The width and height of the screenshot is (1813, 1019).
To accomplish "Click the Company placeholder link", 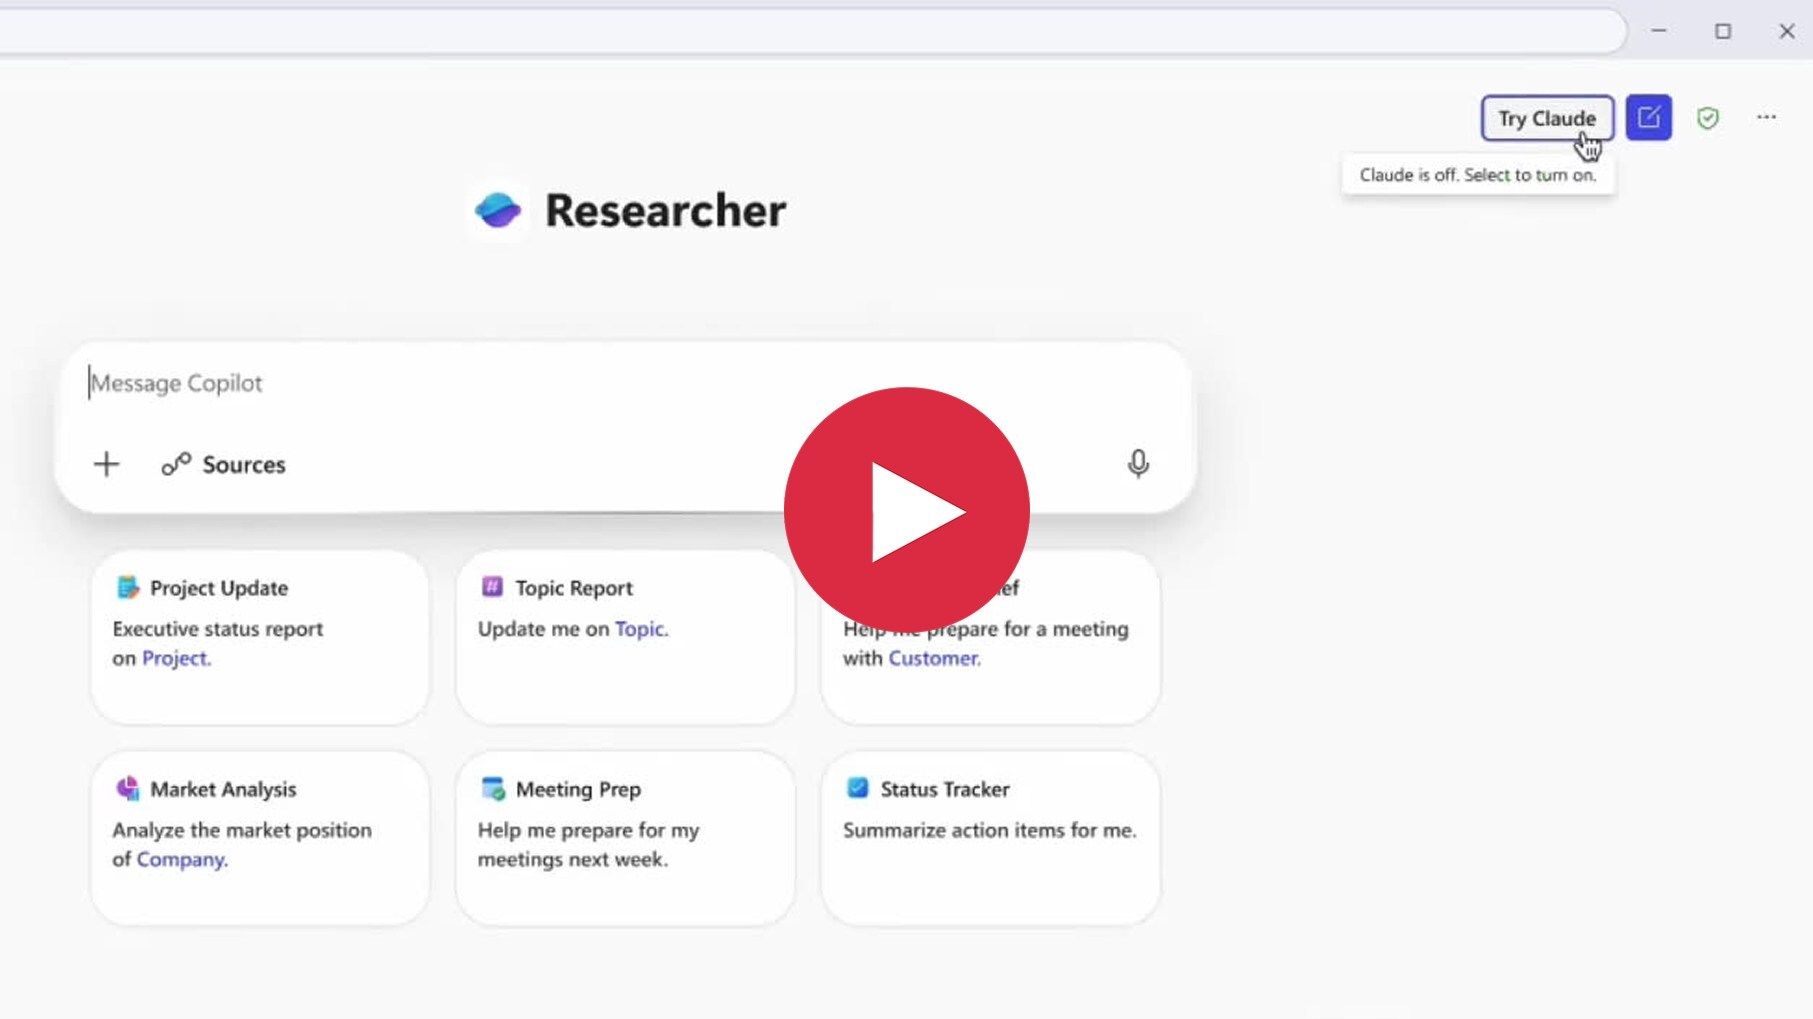I will click(182, 859).
